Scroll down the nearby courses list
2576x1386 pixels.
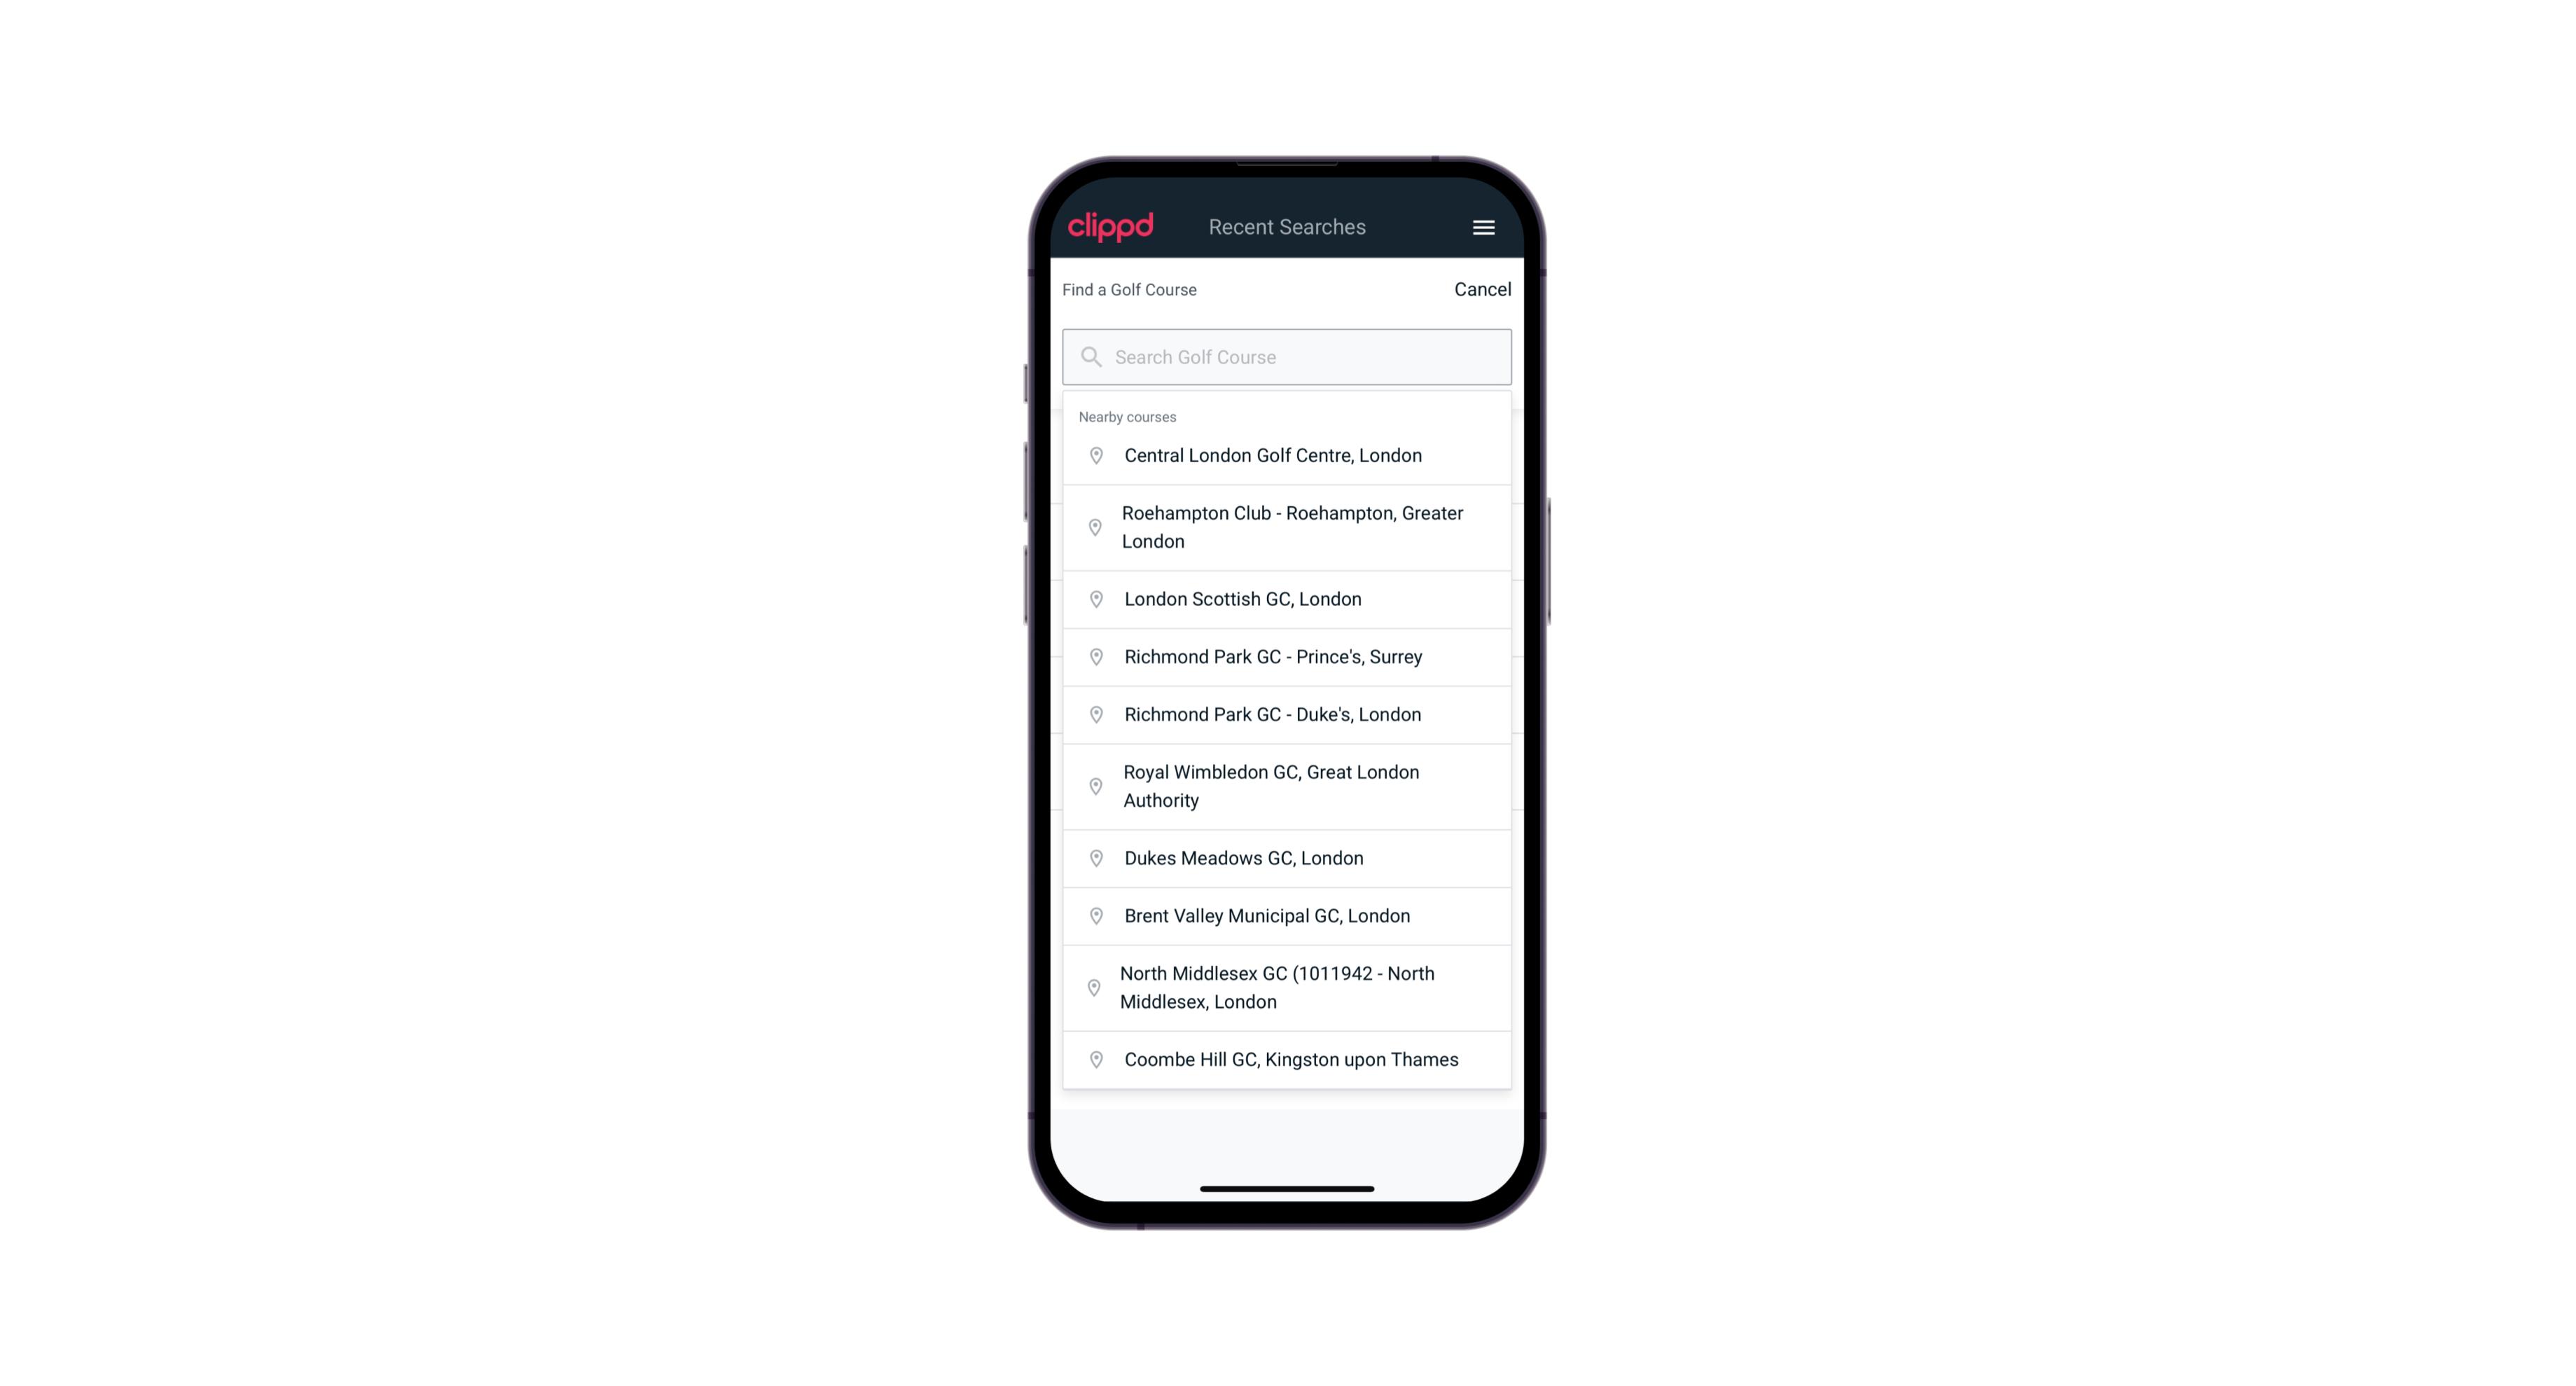(1288, 751)
